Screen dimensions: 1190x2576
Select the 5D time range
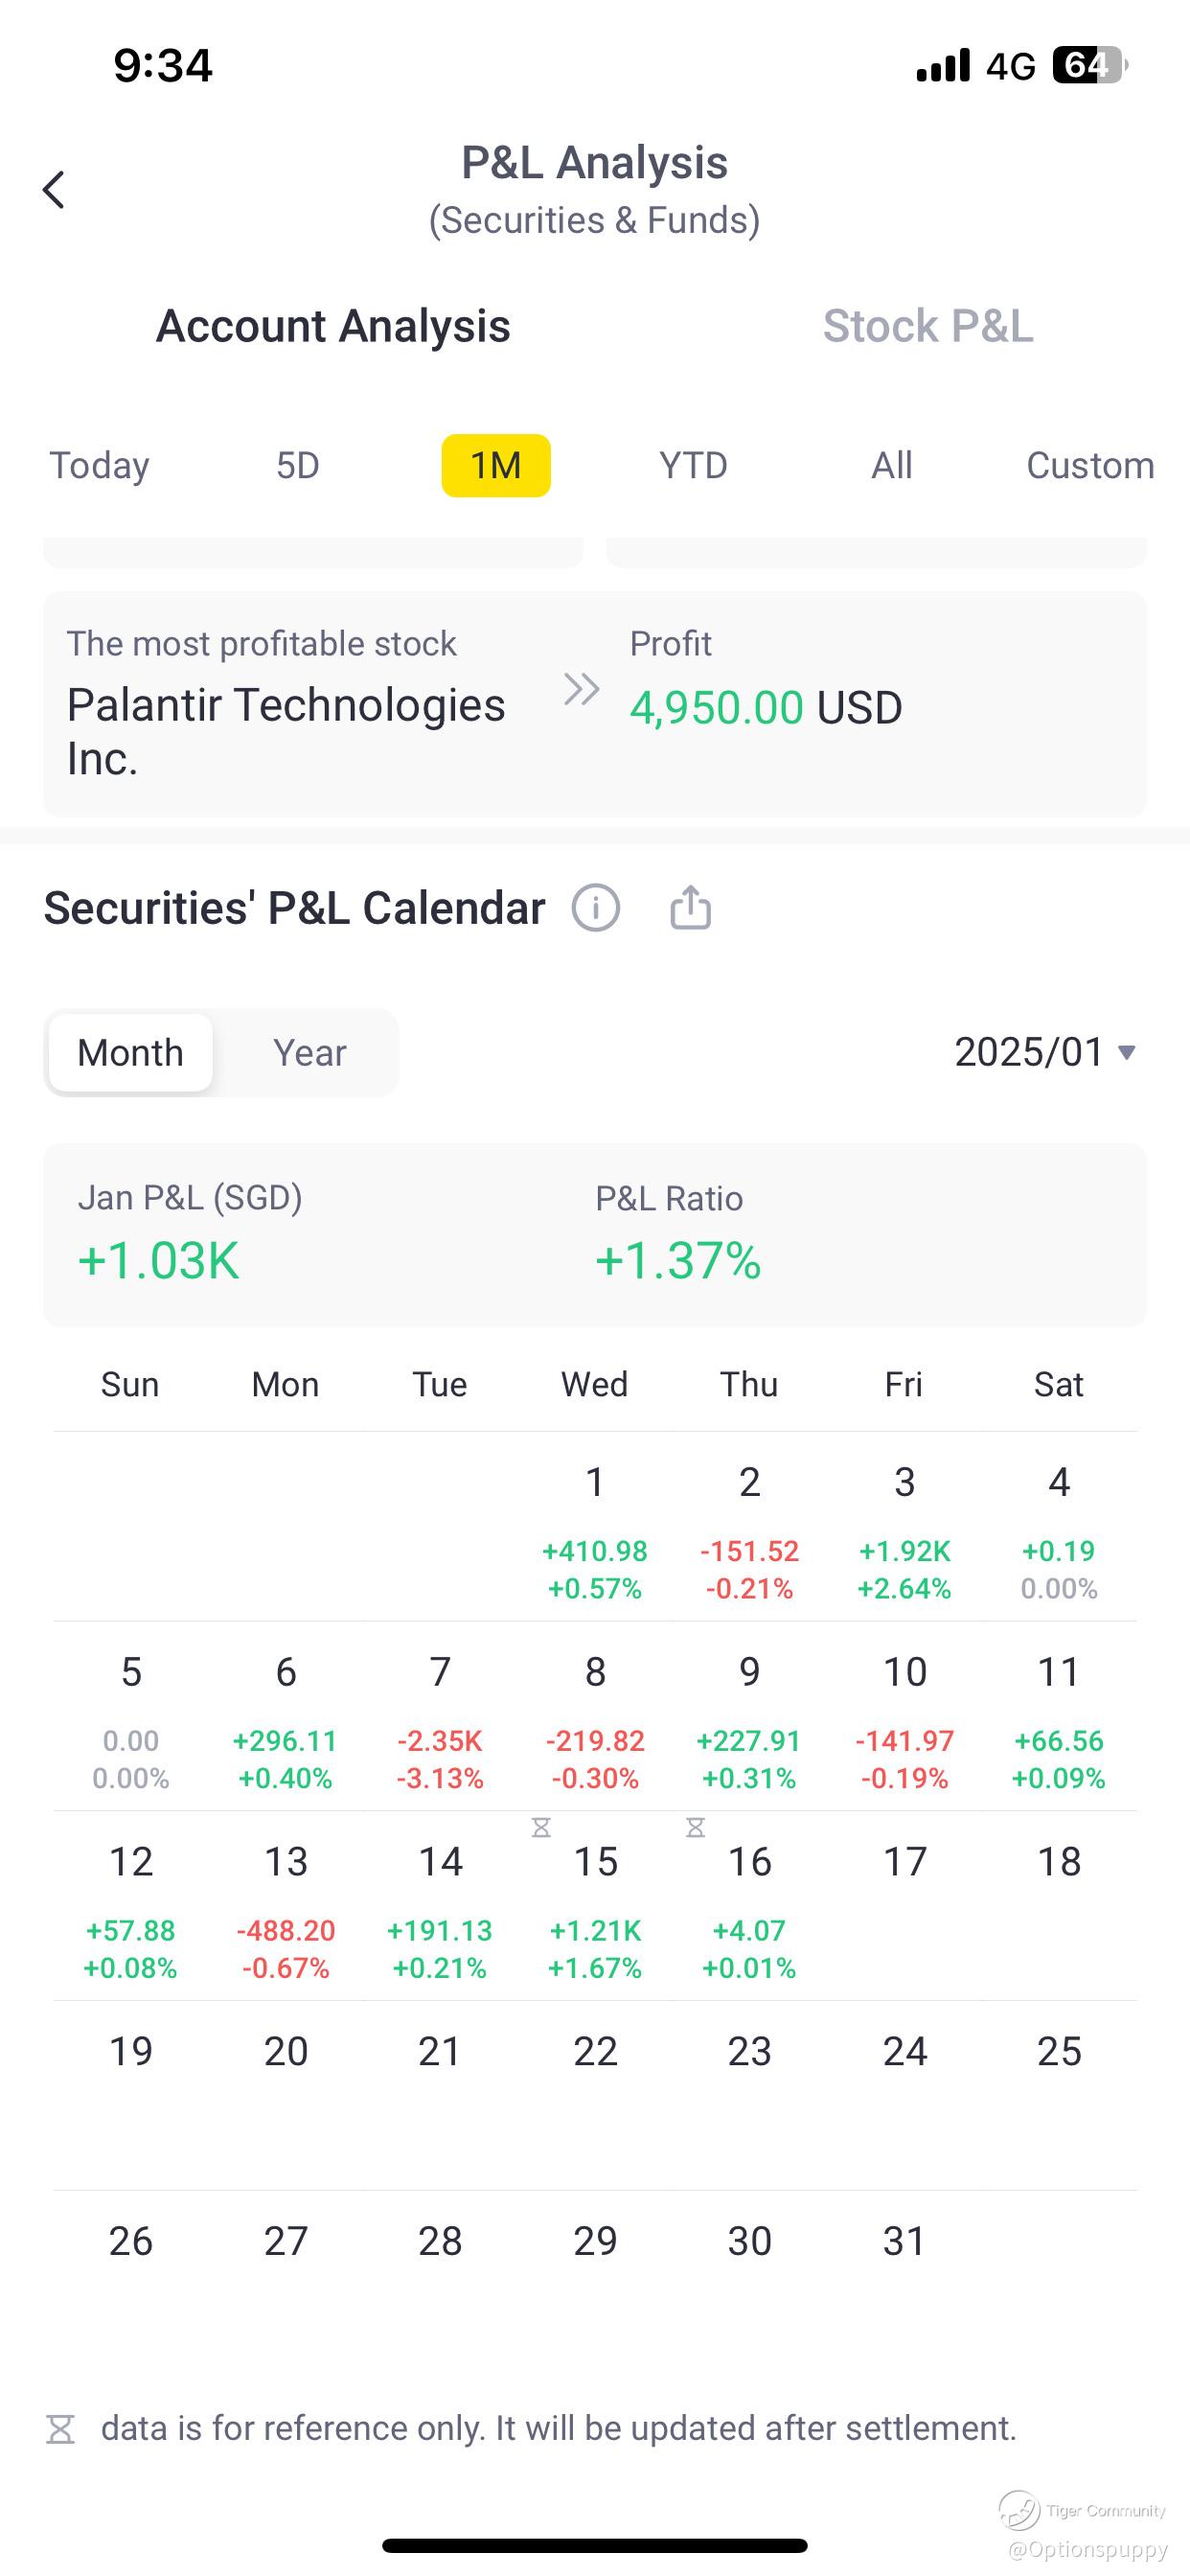pos(298,466)
